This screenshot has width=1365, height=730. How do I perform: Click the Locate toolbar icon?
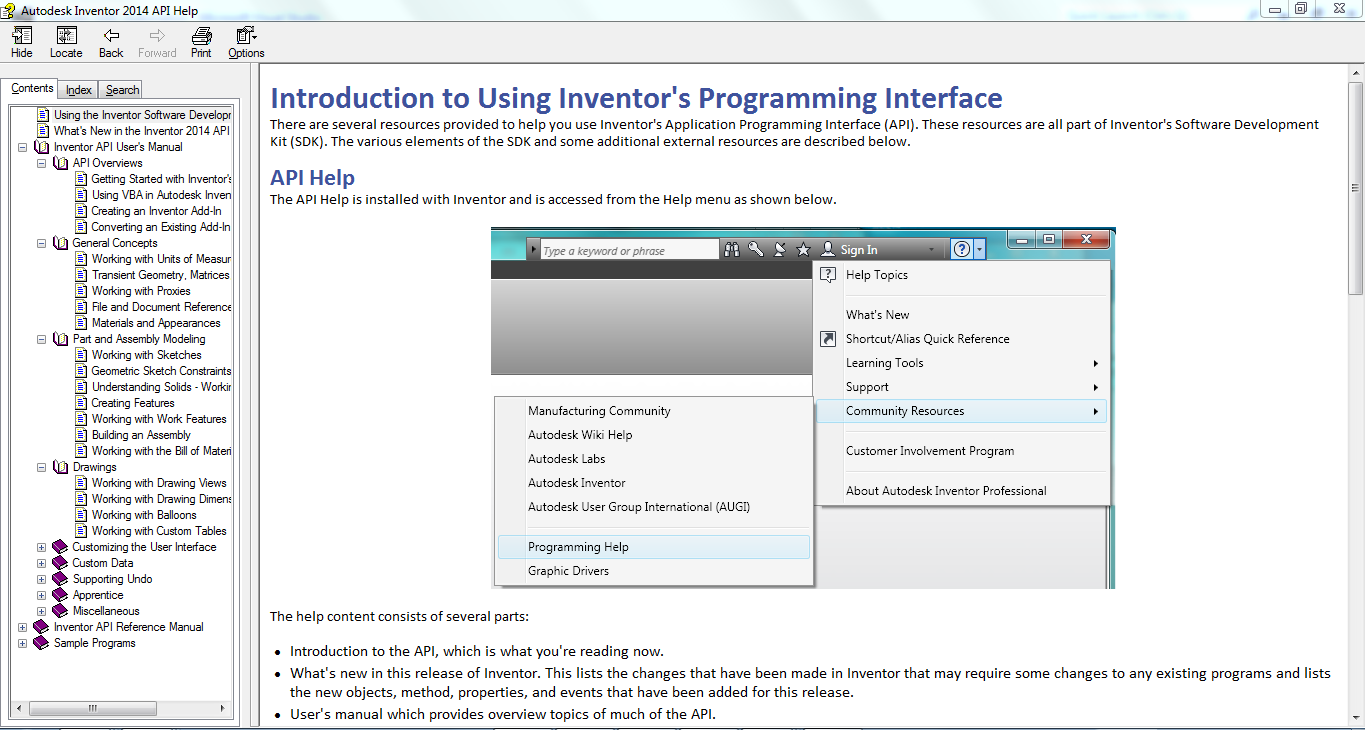point(66,36)
